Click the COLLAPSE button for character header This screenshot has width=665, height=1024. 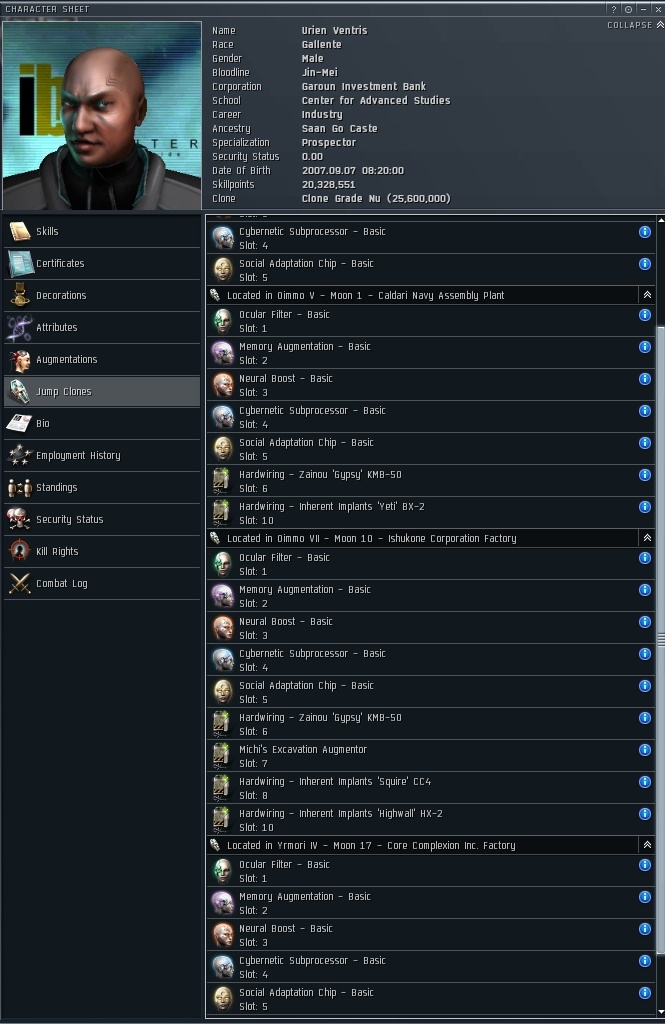(634, 25)
